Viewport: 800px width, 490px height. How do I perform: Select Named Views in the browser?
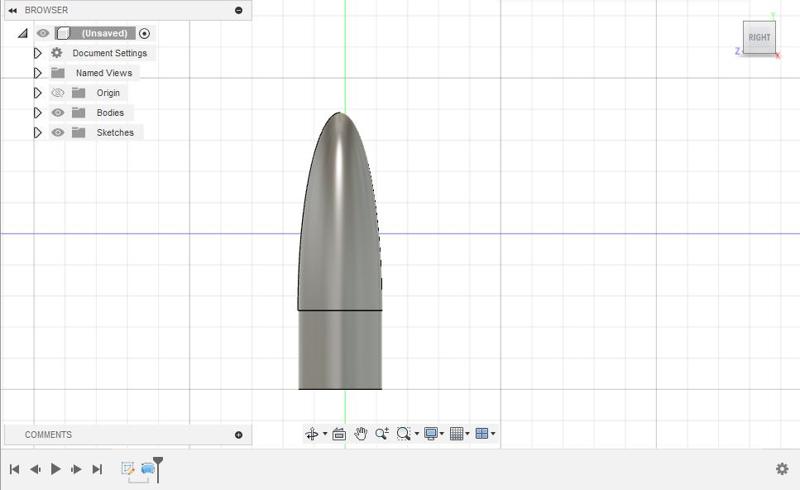(x=104, y=73)
